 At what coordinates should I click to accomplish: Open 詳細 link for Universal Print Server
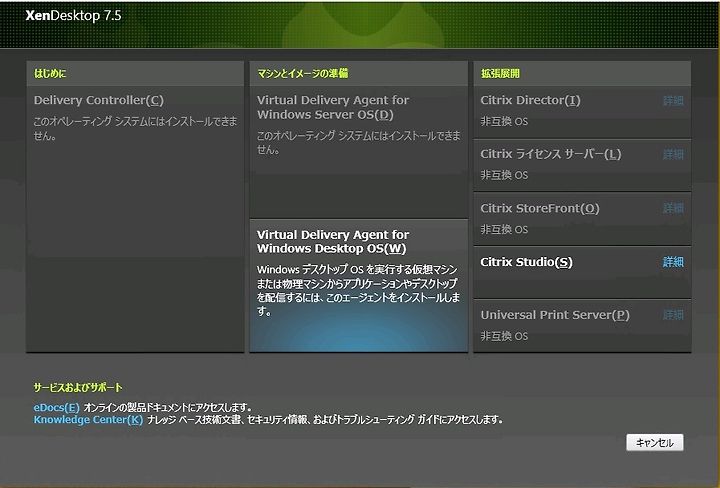click(x=673, y=315)
